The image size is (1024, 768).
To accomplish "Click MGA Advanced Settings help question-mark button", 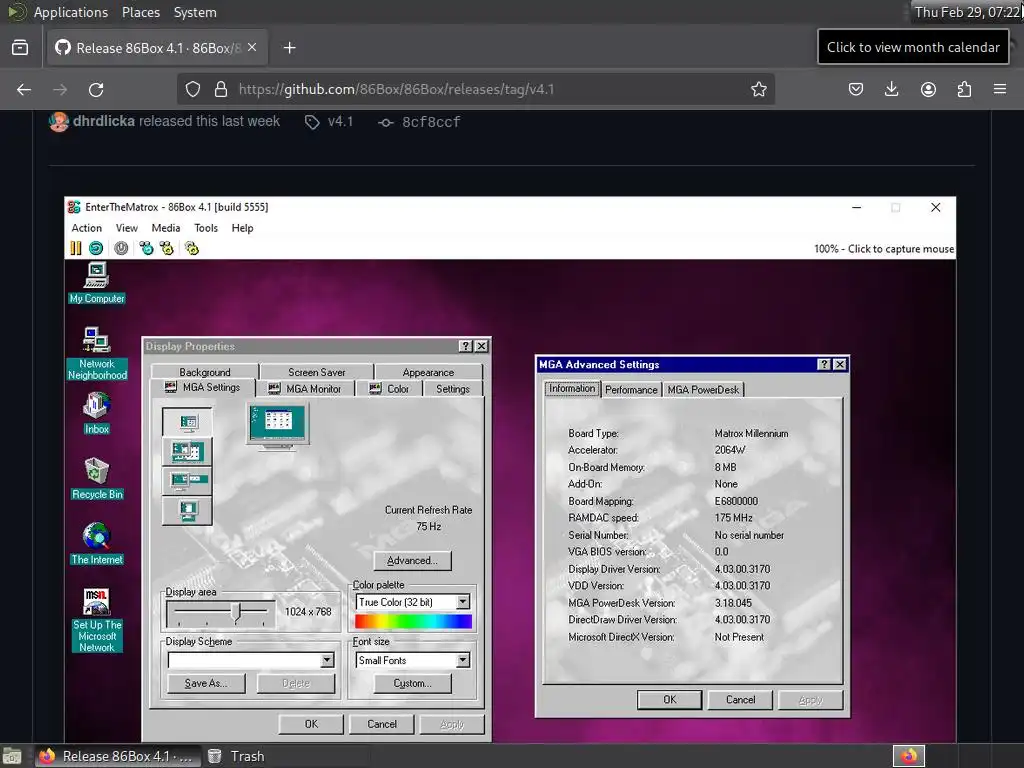I will point(824,364).
